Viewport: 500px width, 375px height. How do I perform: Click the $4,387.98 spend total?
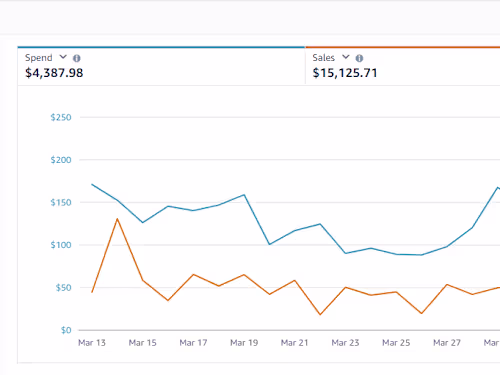coord(54,73)
